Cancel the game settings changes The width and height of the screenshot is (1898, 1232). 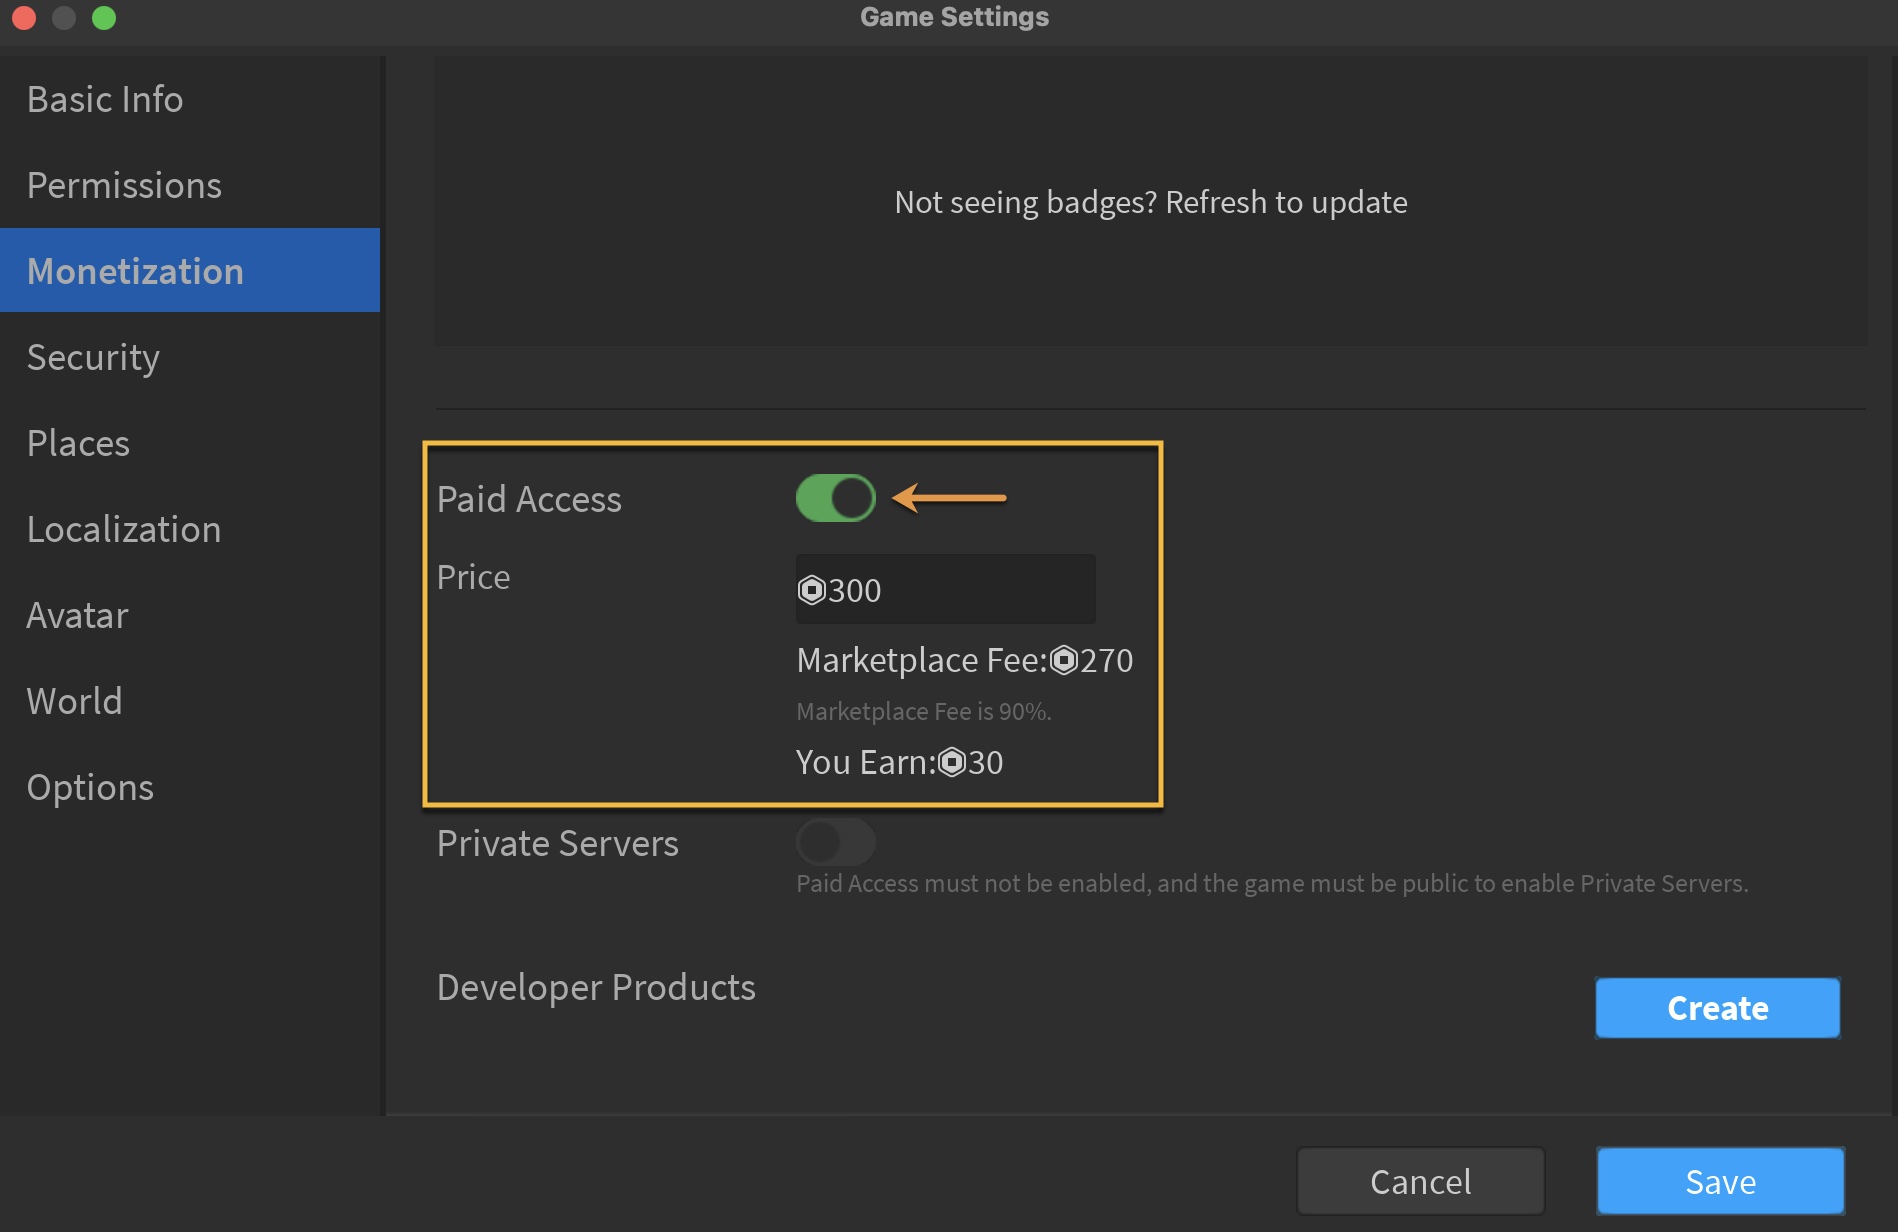click(1420, 1181)
